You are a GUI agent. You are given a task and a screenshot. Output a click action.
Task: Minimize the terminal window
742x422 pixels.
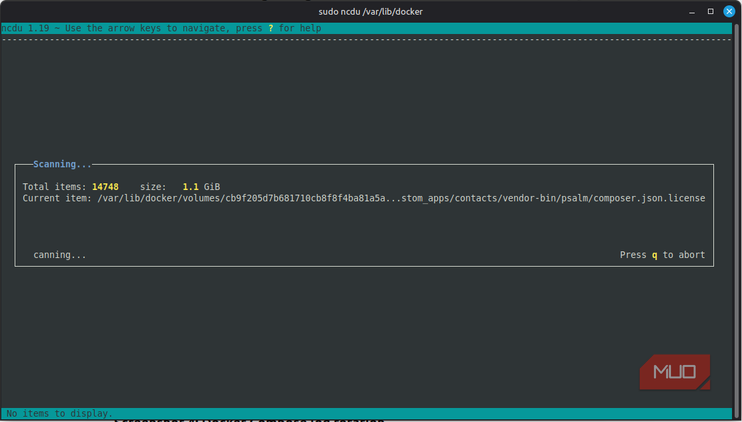tap(692, 12)
